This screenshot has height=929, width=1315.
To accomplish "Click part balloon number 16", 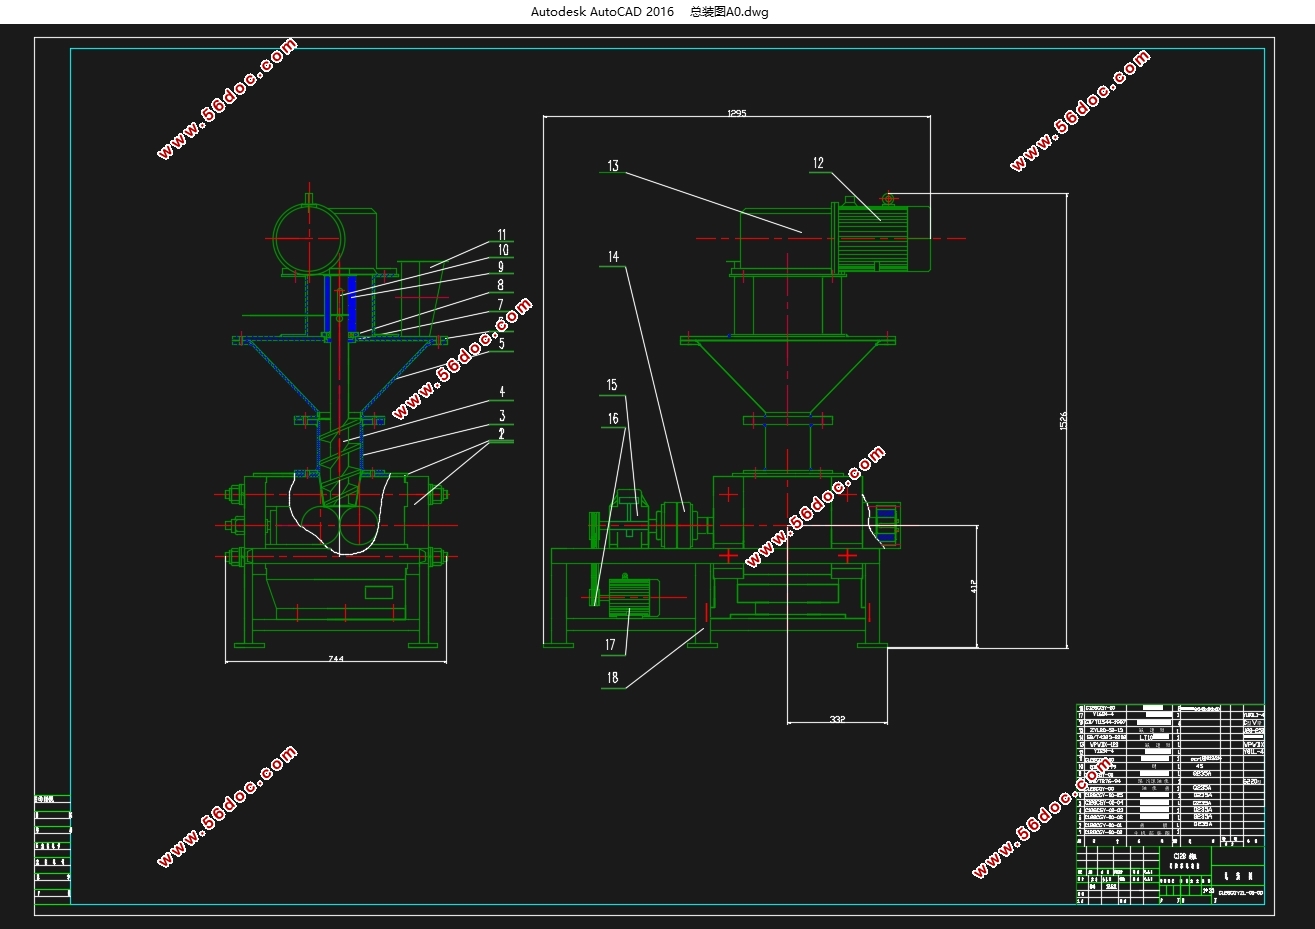I will click(612, 419).
